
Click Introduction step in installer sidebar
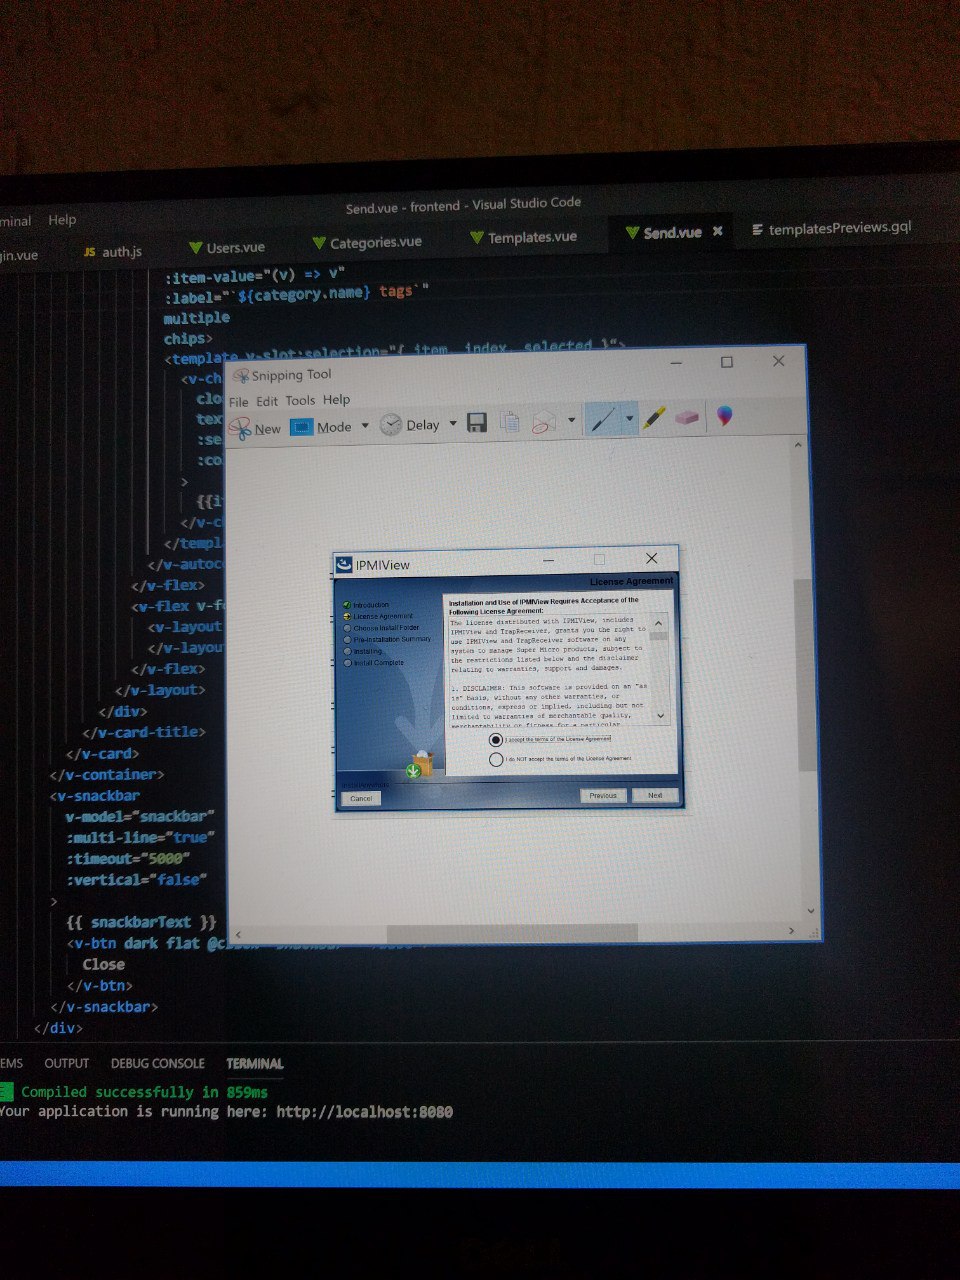click(370, 605)
